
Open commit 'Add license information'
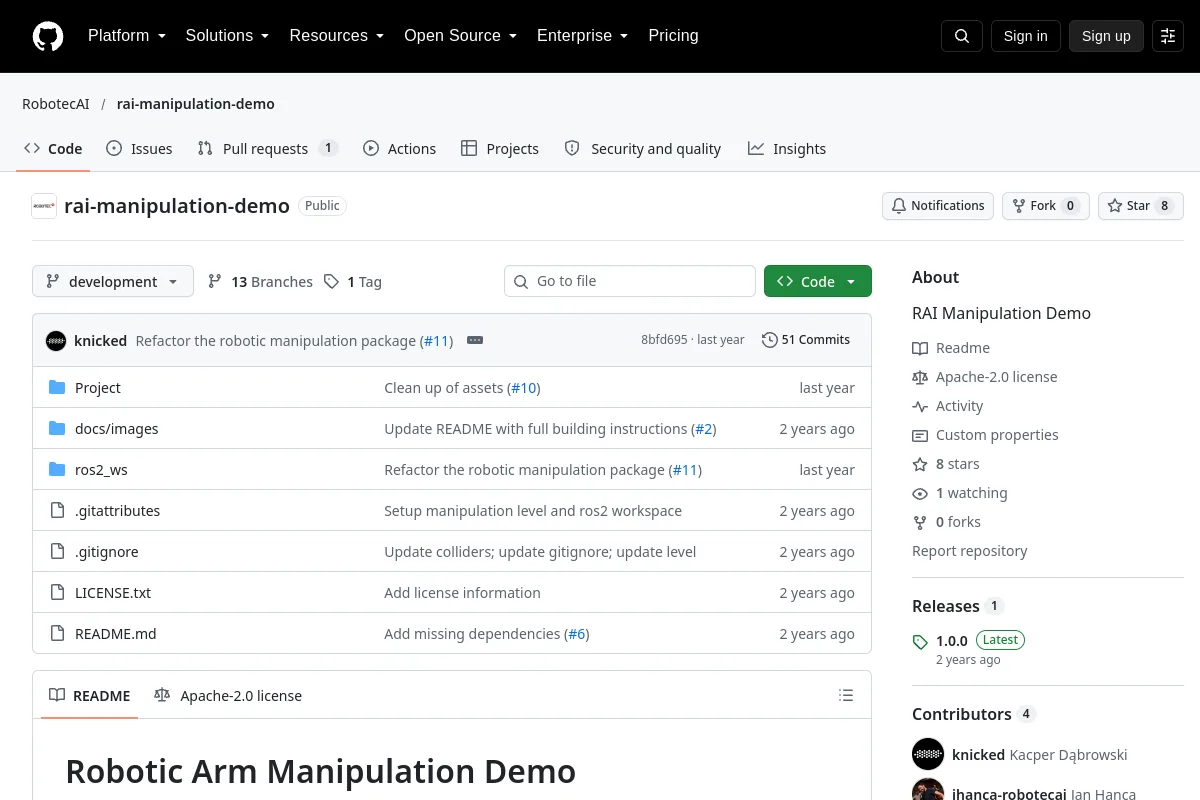[x=462, y=593]
